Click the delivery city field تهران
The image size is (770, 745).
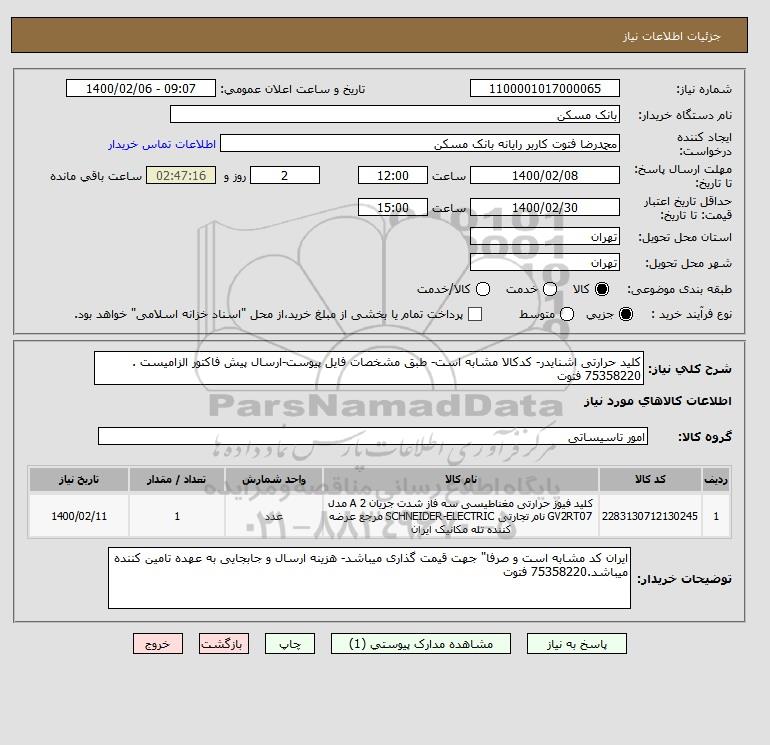545,262
